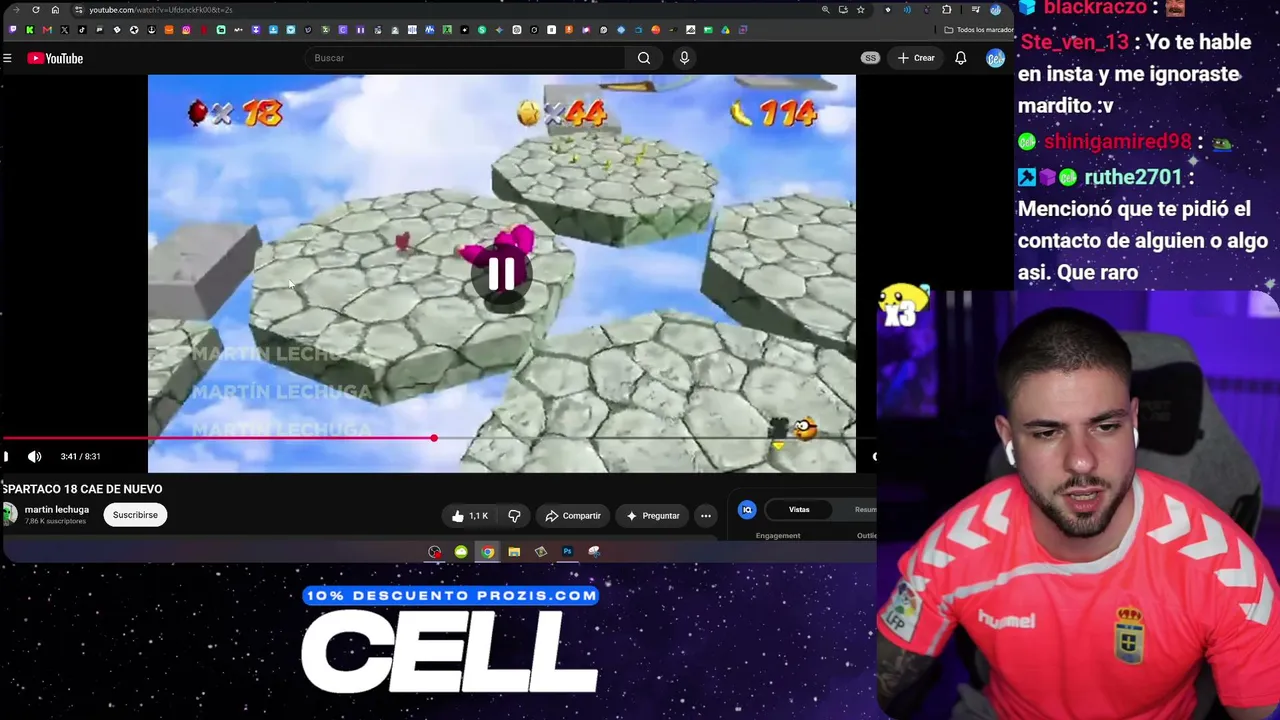Viewport: 1280px width, 720px height.
Task: Open the YouTube account avatar menu
Action: coord(995,58)
